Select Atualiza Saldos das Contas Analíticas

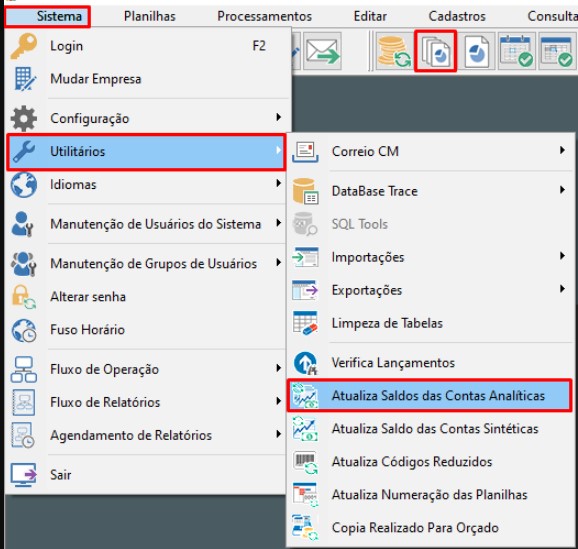pyautogui.click(x=429, y=396)
